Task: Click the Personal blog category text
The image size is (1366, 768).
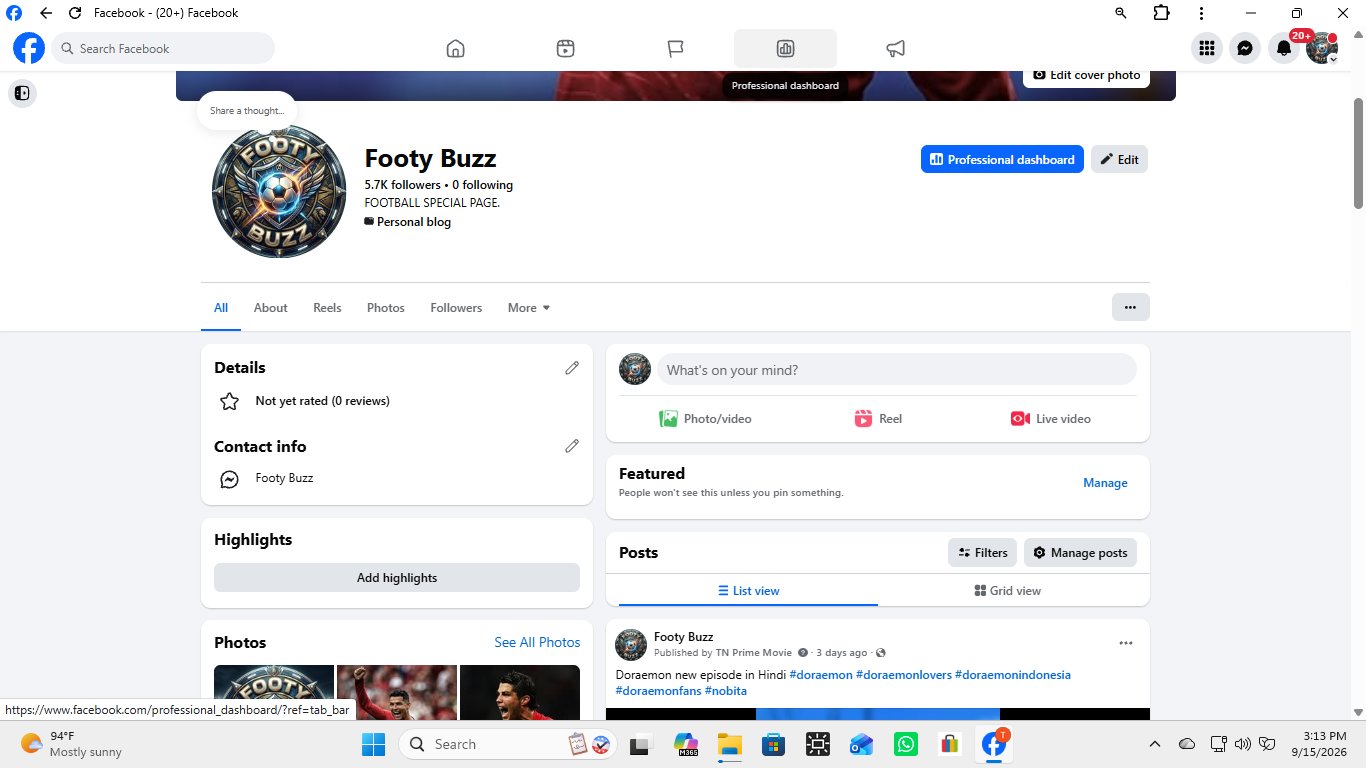Action: (414, 222)
